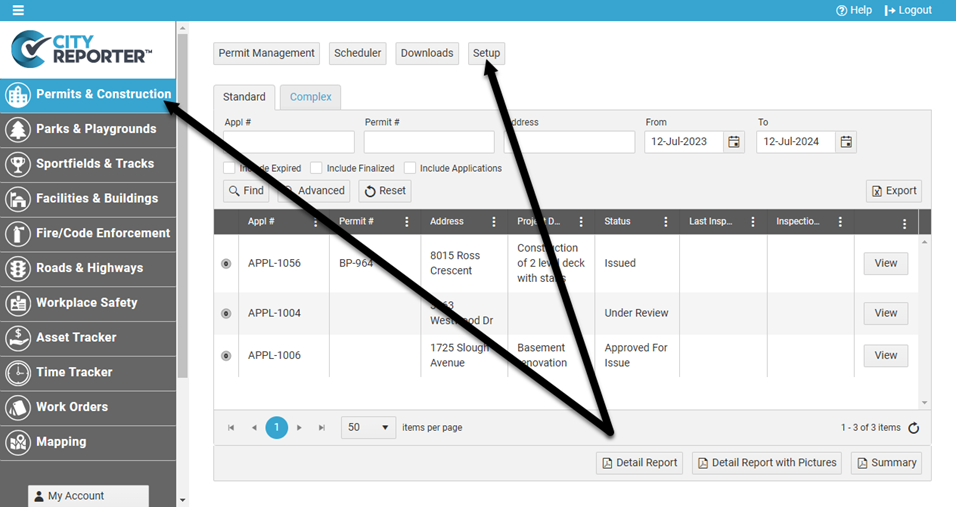Click the sidebar vertical scrollbar

[x=182, y=200]
